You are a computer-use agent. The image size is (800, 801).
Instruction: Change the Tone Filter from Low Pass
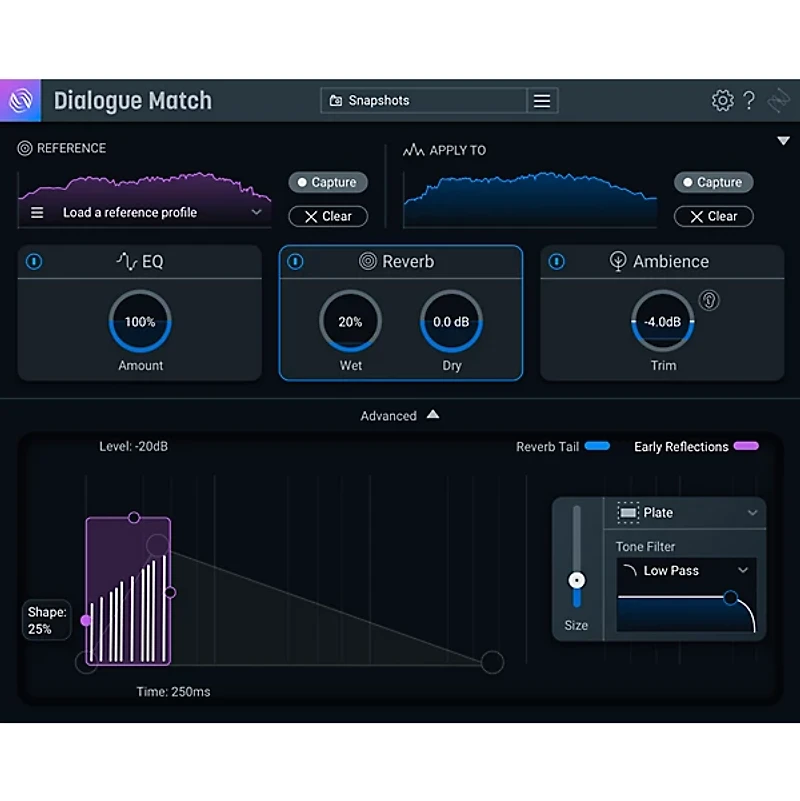(x=686, y=570)
